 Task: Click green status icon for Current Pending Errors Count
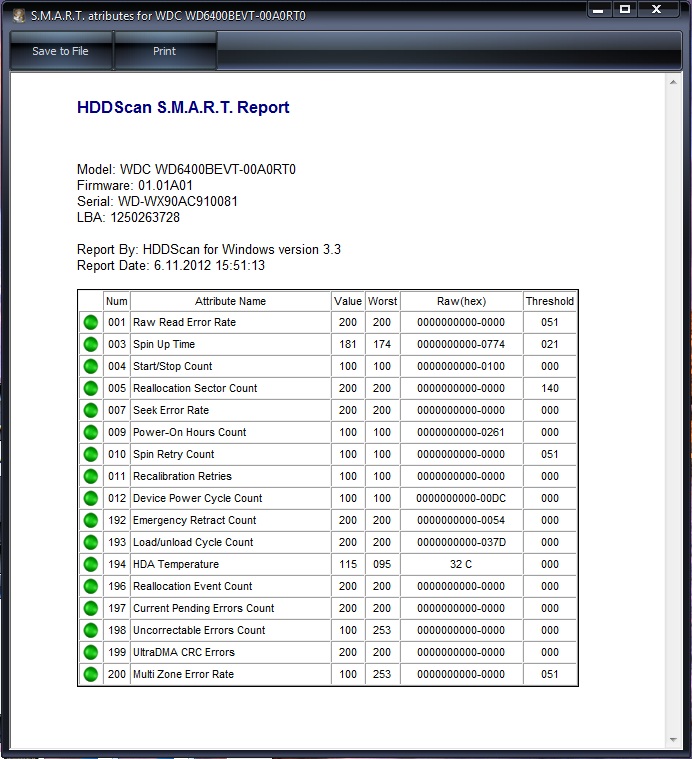[90, 608]
